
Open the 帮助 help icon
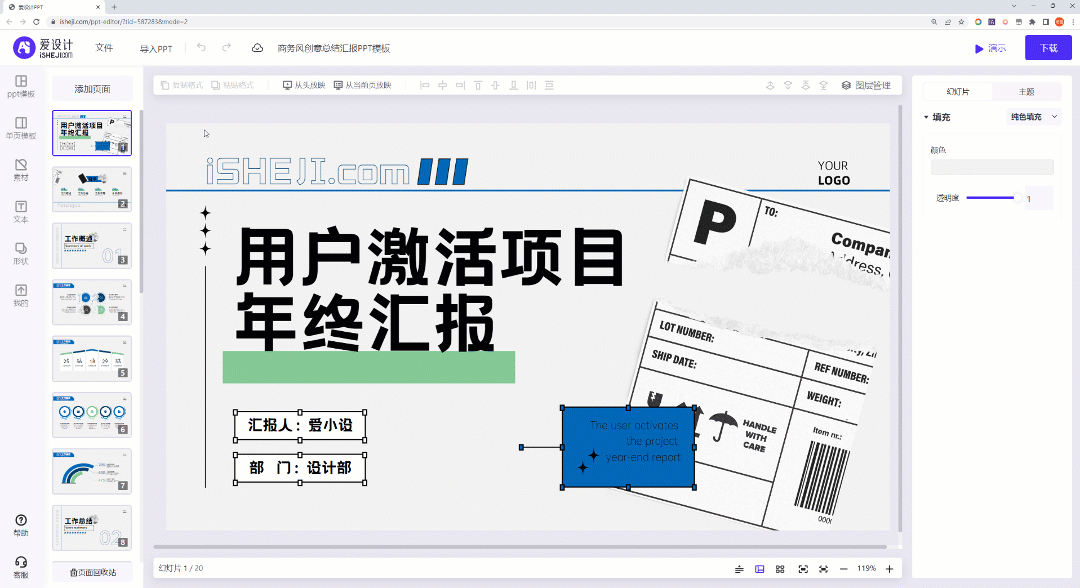tap(21, 525)
